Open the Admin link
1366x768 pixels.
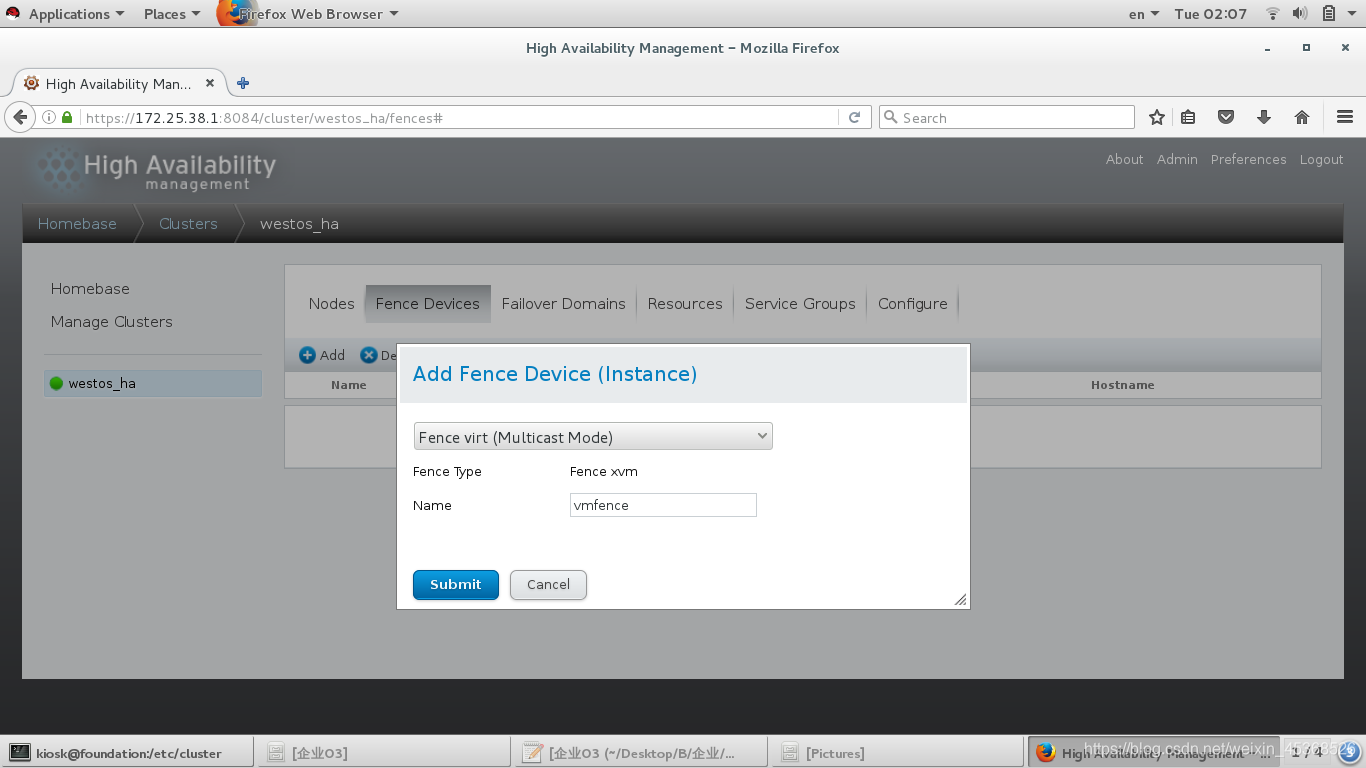click(x=1177, y=159)
